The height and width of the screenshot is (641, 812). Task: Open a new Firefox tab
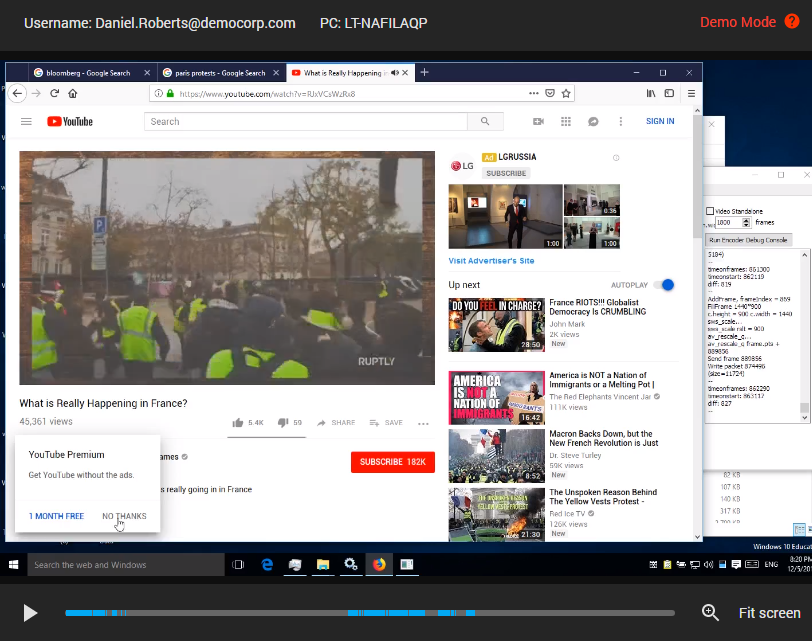(425, 72)
